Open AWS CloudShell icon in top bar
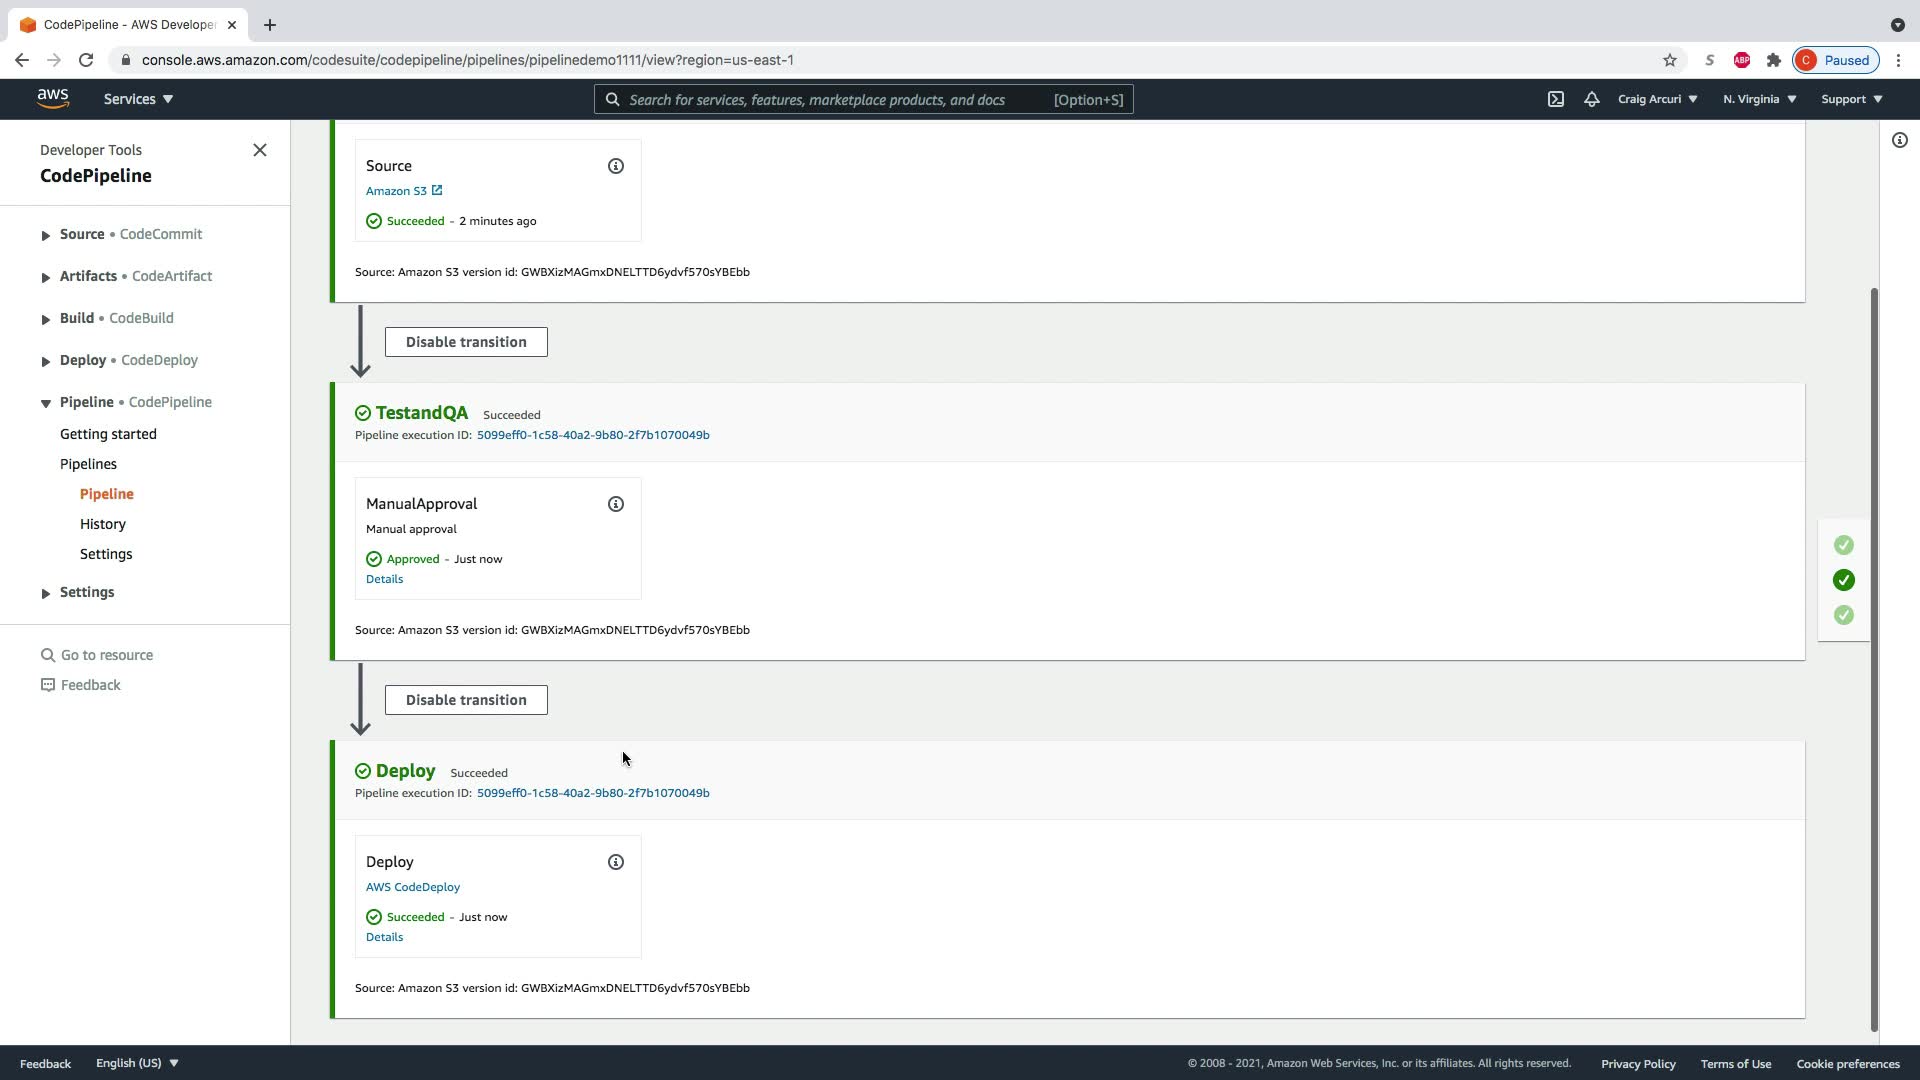 click(1556, 99)
